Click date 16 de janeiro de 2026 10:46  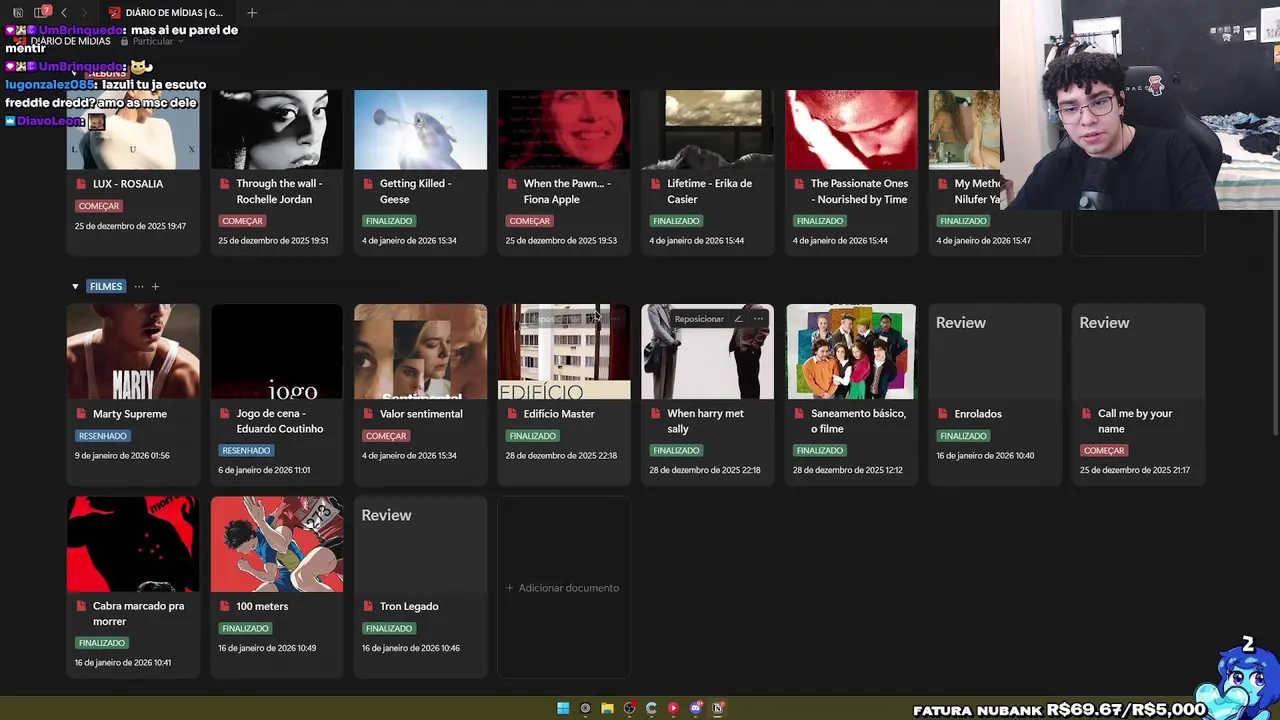411,649
